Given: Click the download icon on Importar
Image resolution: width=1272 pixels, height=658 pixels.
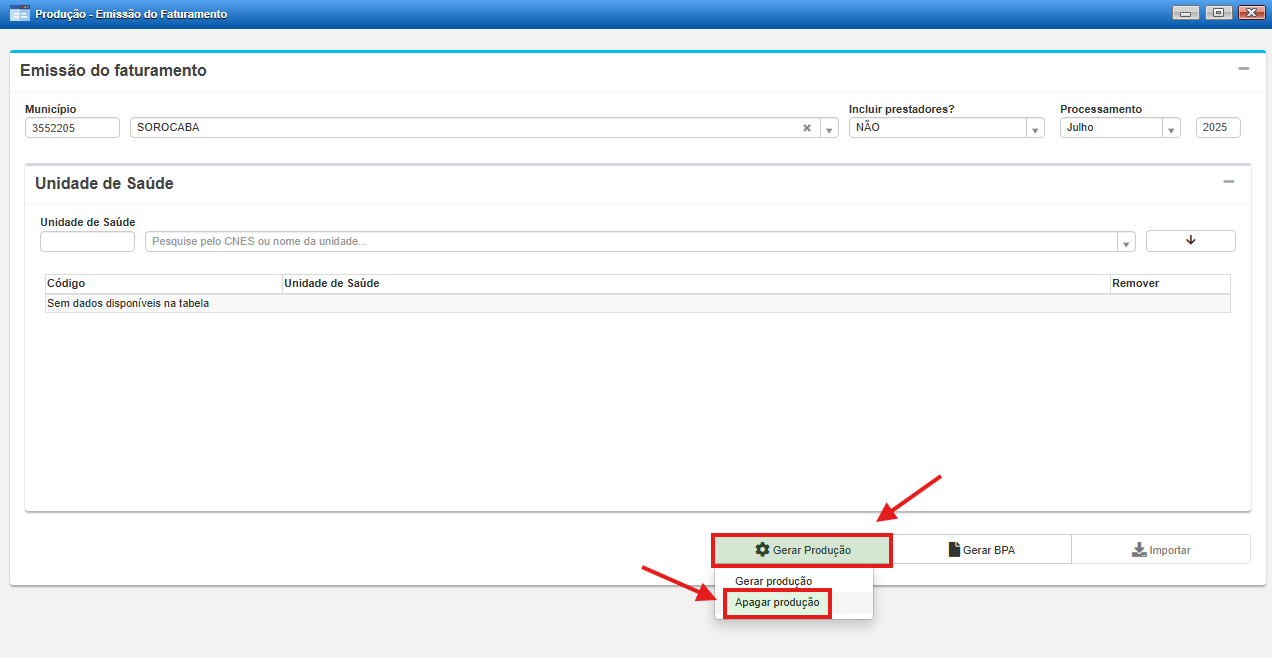Looking at the screenshot, I should click(x=1138, y=550).
